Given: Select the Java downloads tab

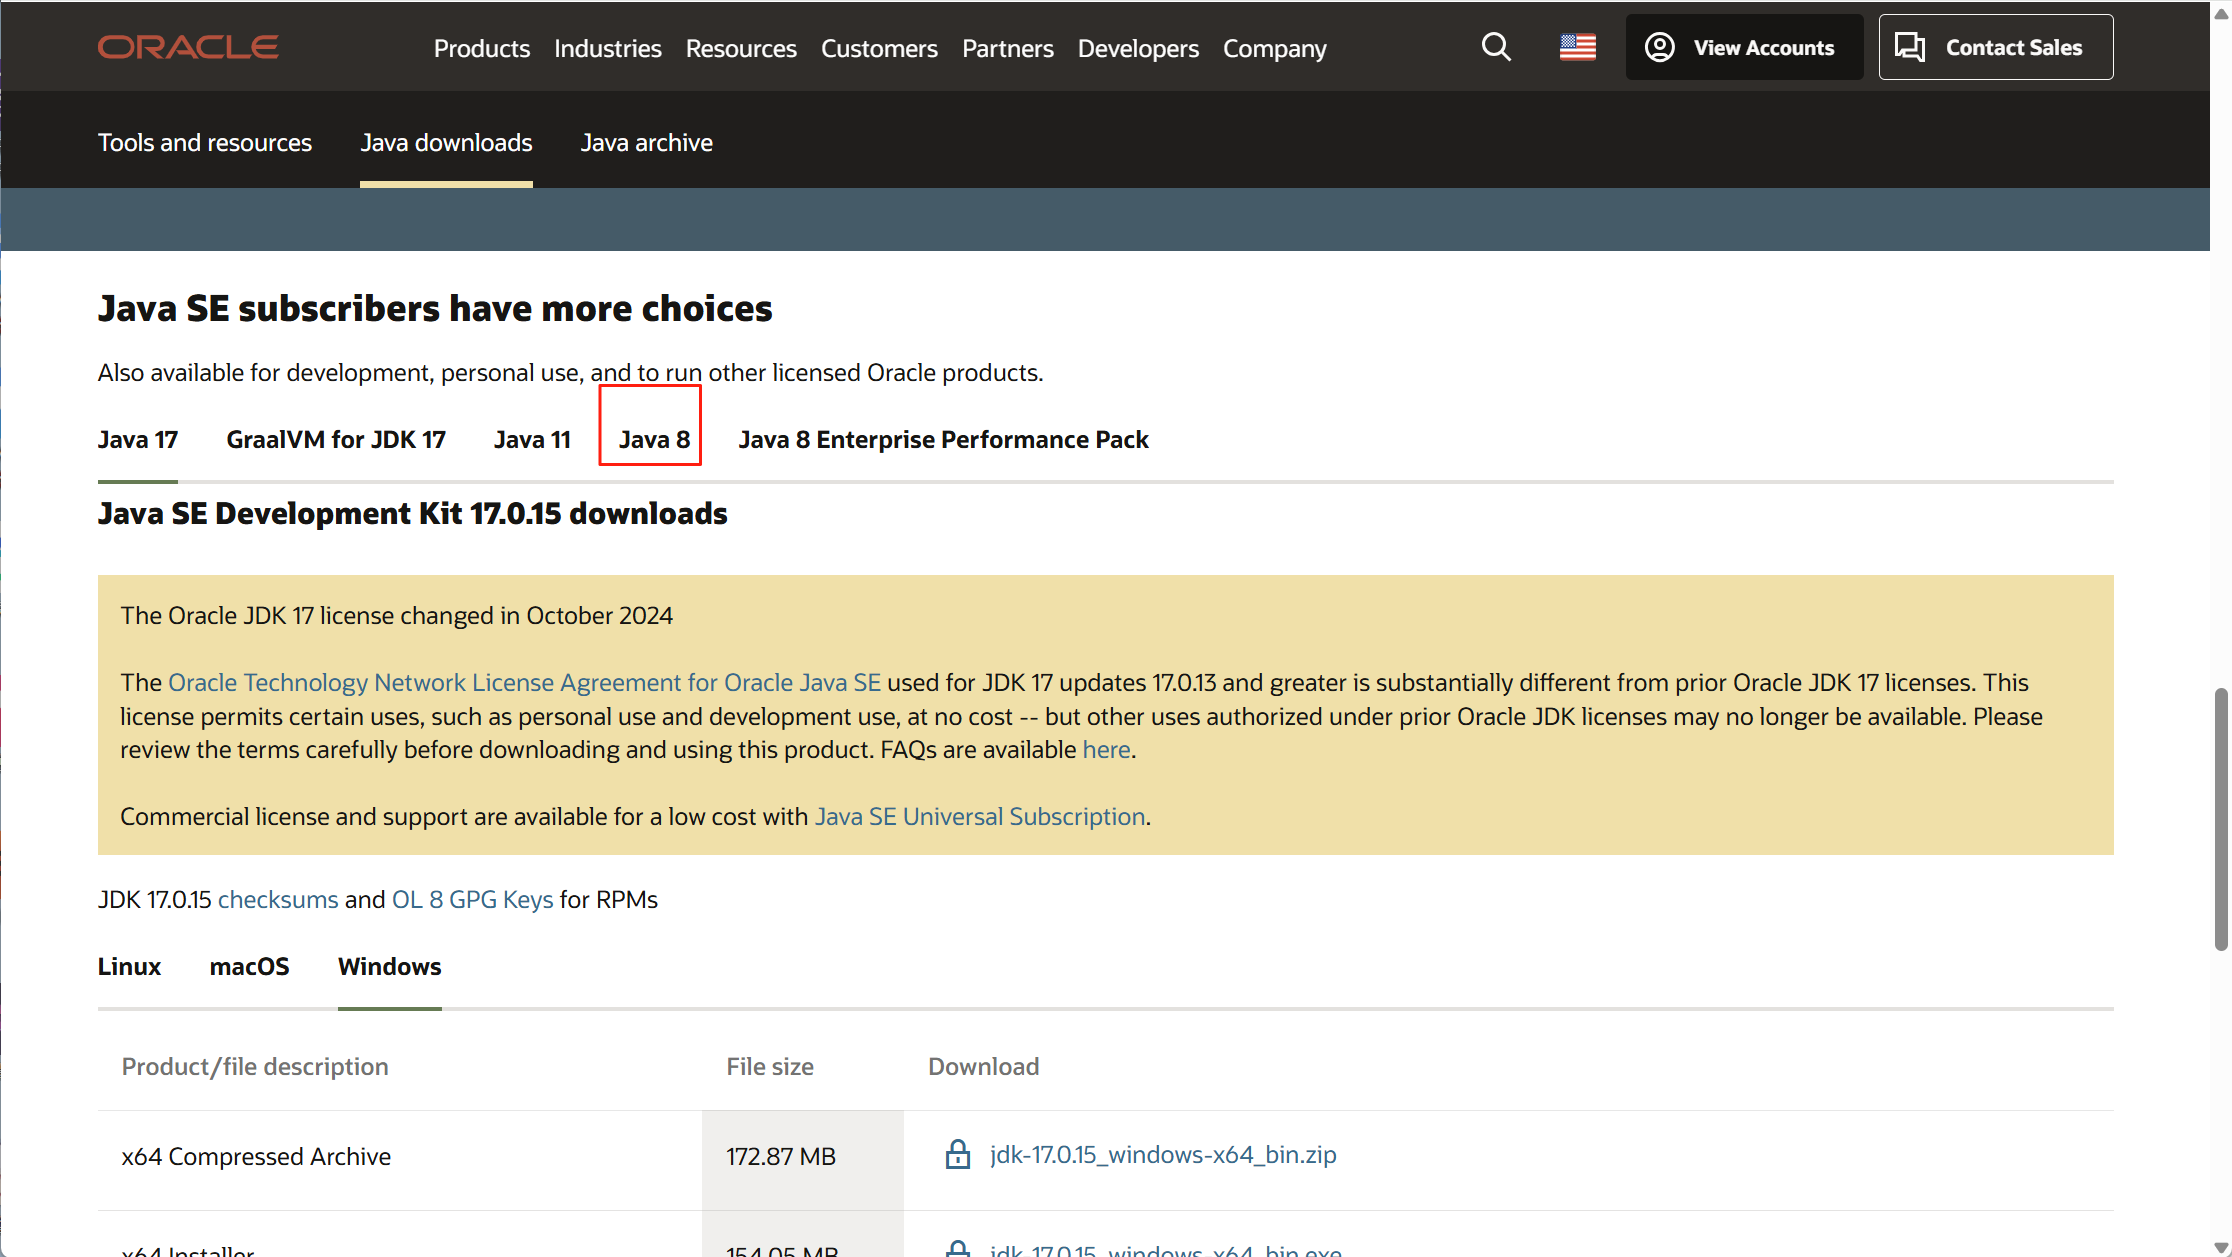Looking at the screenshot, I should tap(446, 142).
